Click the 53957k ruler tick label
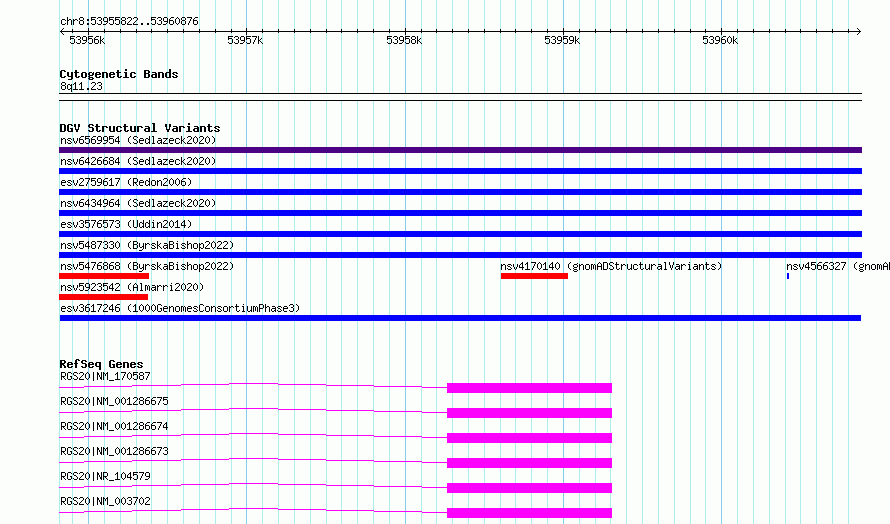890x524 pixels. click(x=245, y=40)
